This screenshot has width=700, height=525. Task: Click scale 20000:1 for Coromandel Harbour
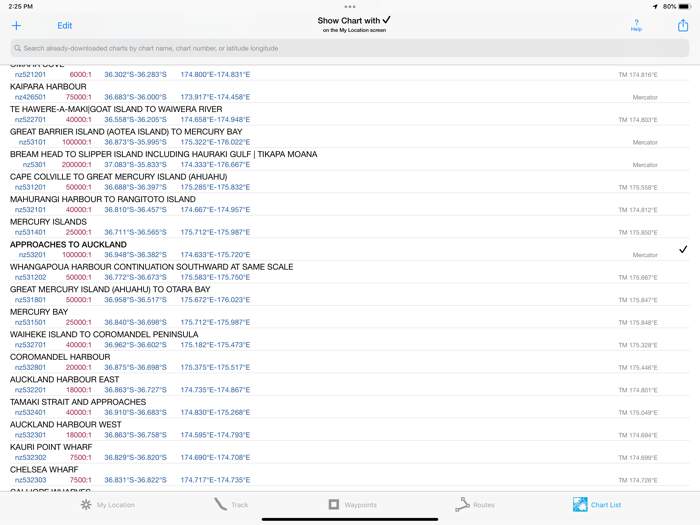pyautogui.click(x=79, y=367)
